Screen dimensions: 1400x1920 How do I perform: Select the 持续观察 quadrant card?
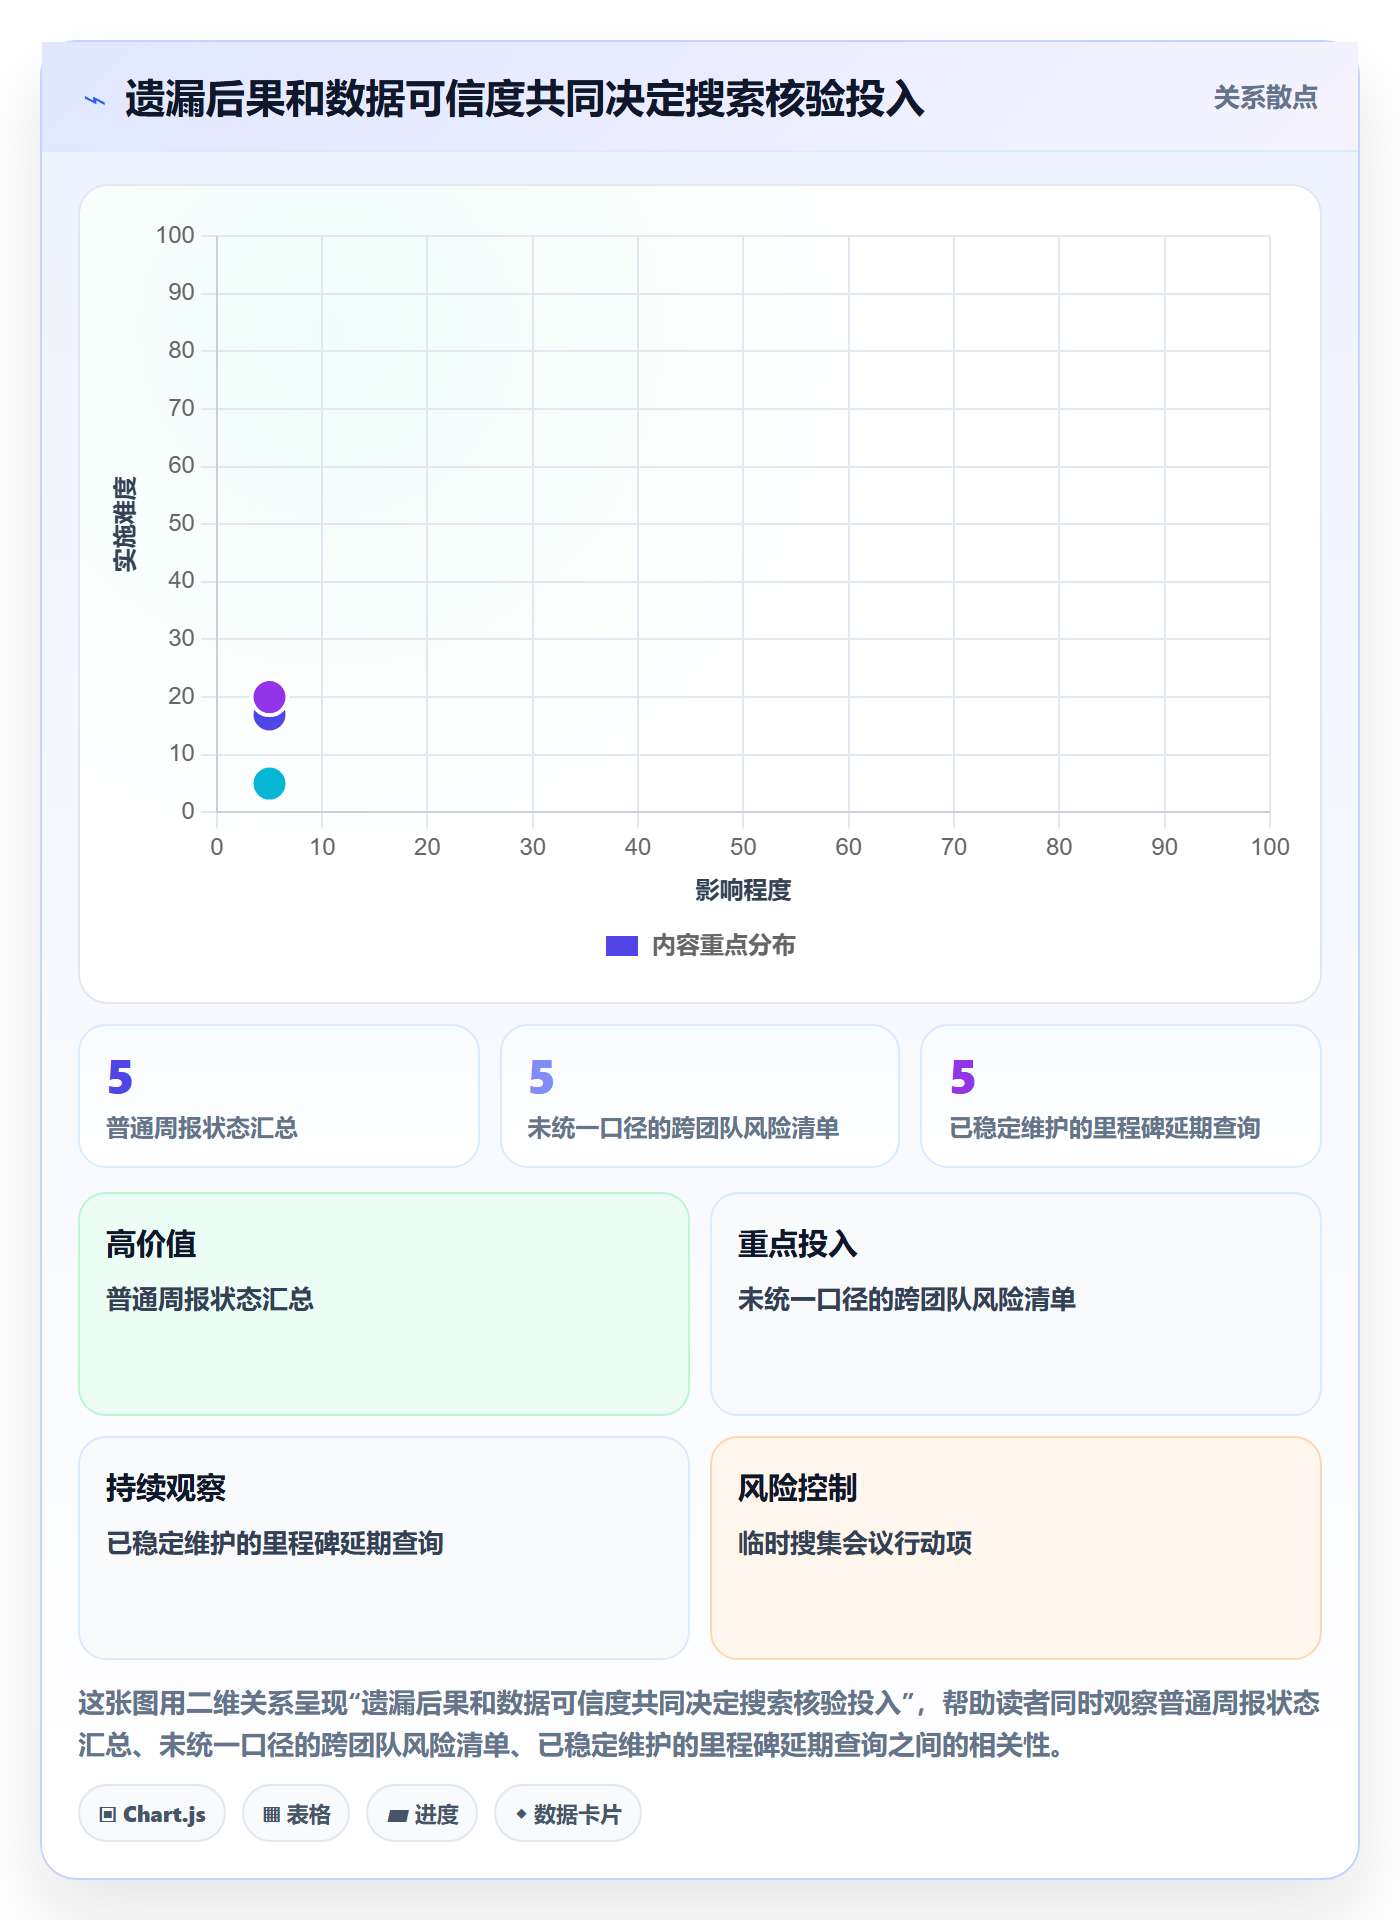tap(384, 1548)
